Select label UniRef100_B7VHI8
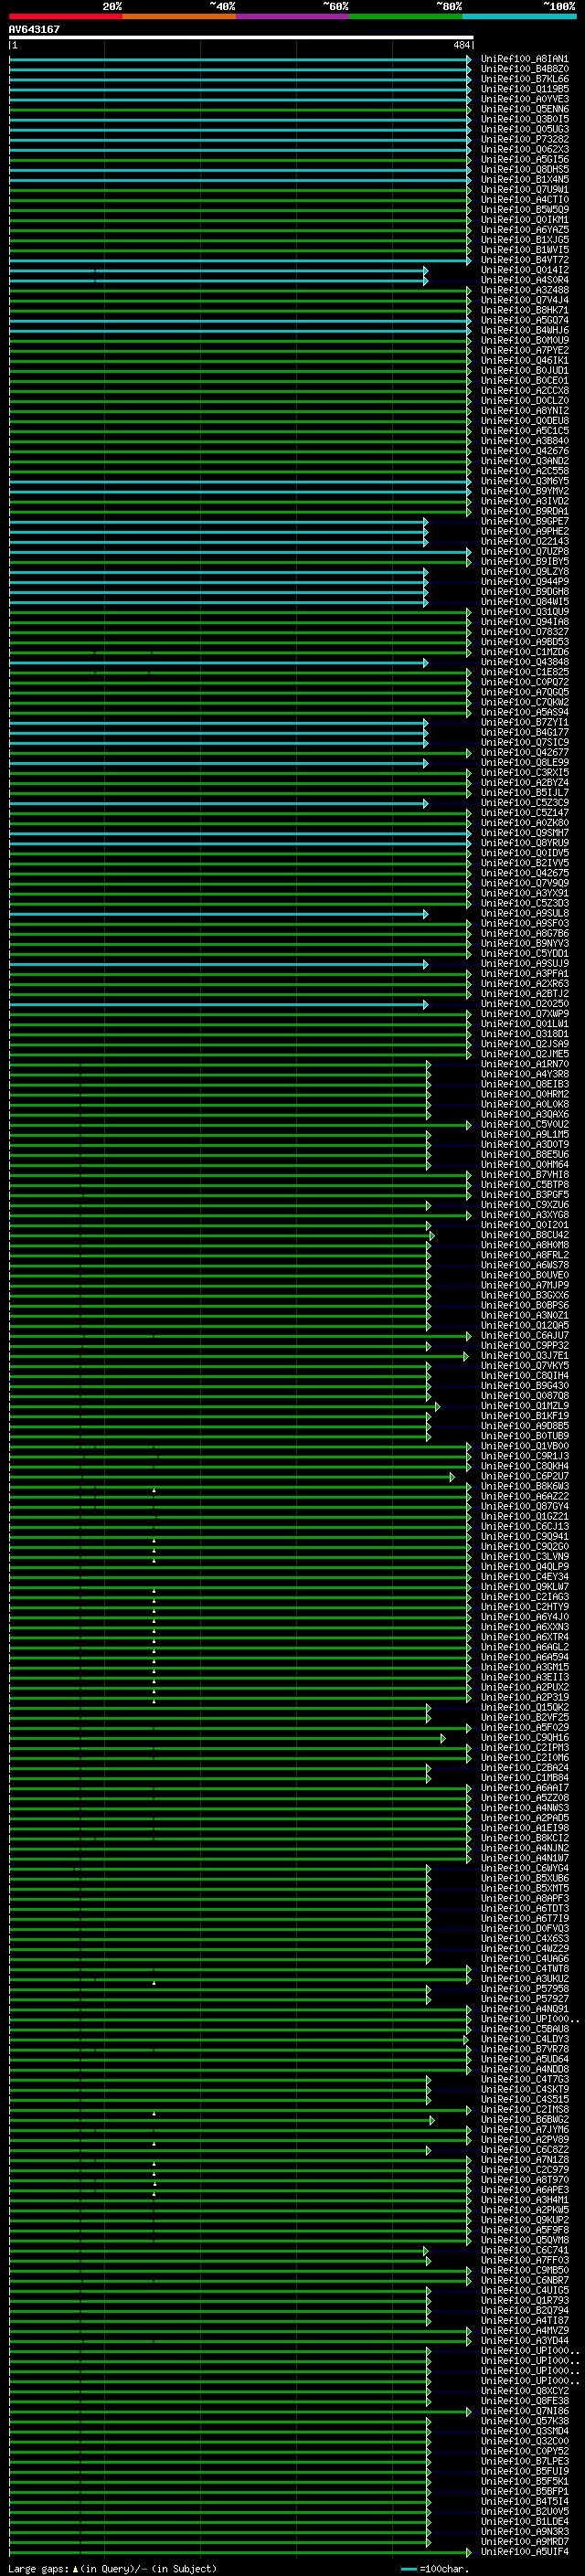 tap(524, 1175)
